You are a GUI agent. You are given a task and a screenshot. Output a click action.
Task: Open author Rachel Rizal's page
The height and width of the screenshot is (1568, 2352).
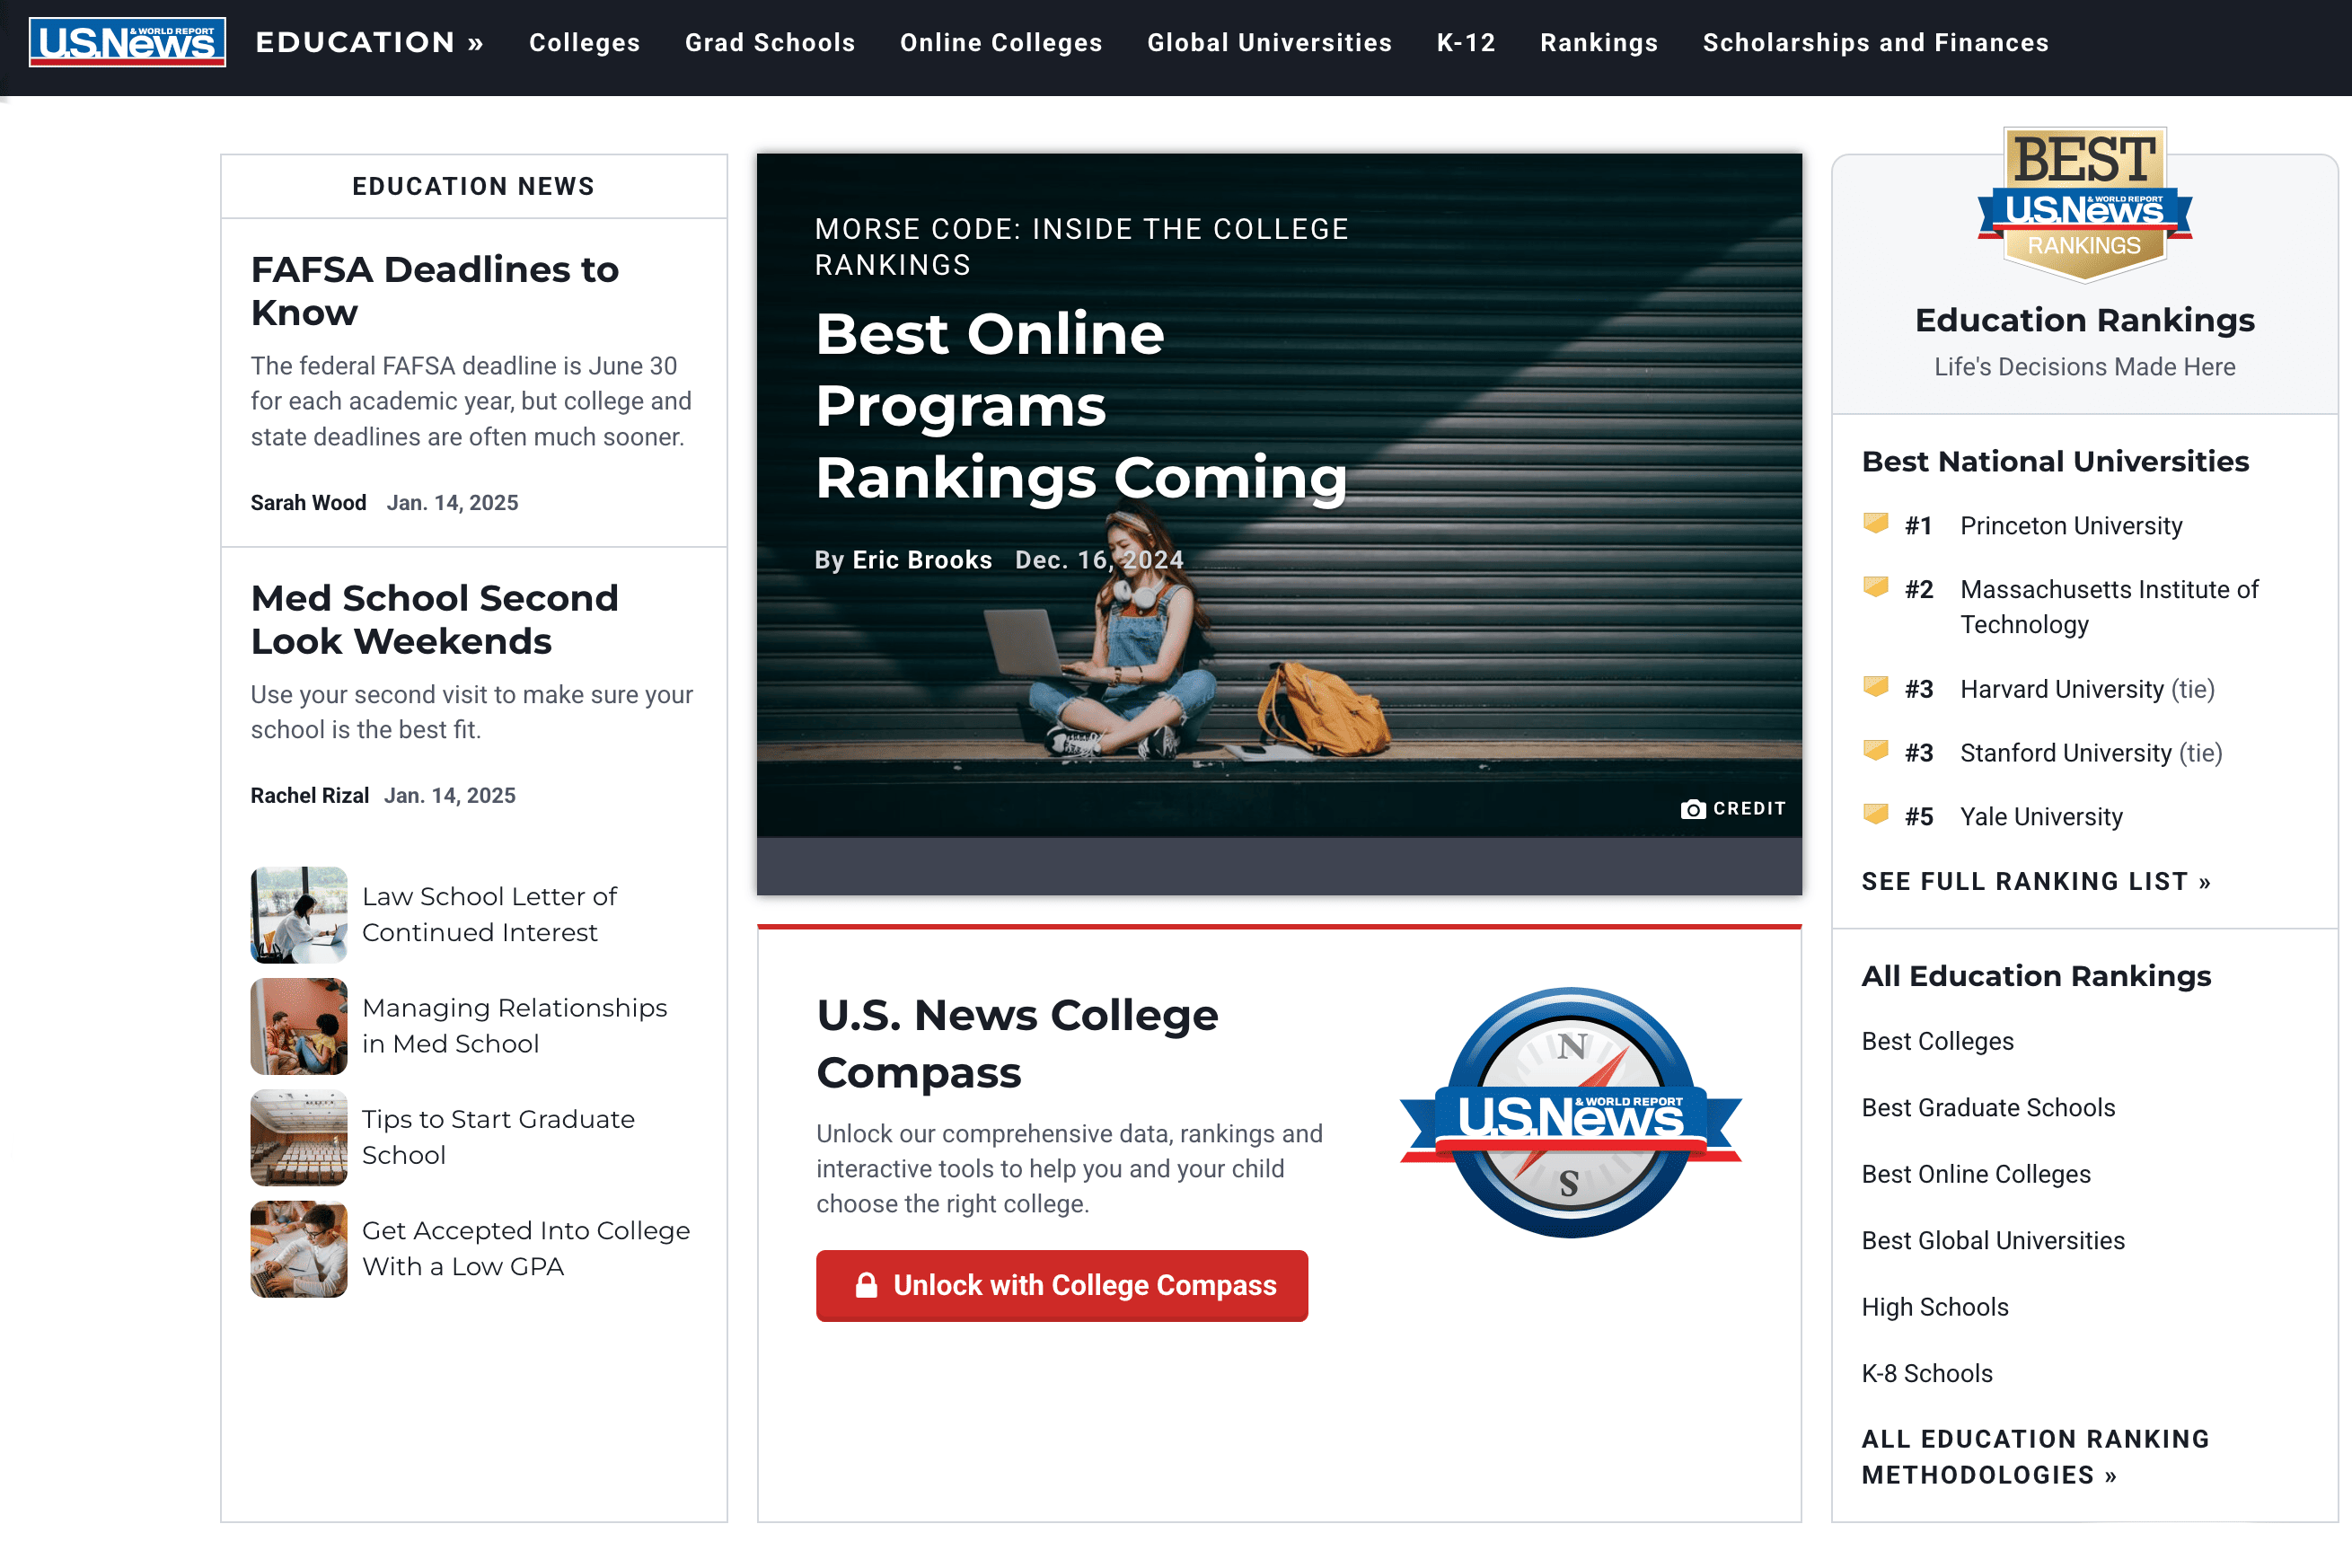(309, 796)
